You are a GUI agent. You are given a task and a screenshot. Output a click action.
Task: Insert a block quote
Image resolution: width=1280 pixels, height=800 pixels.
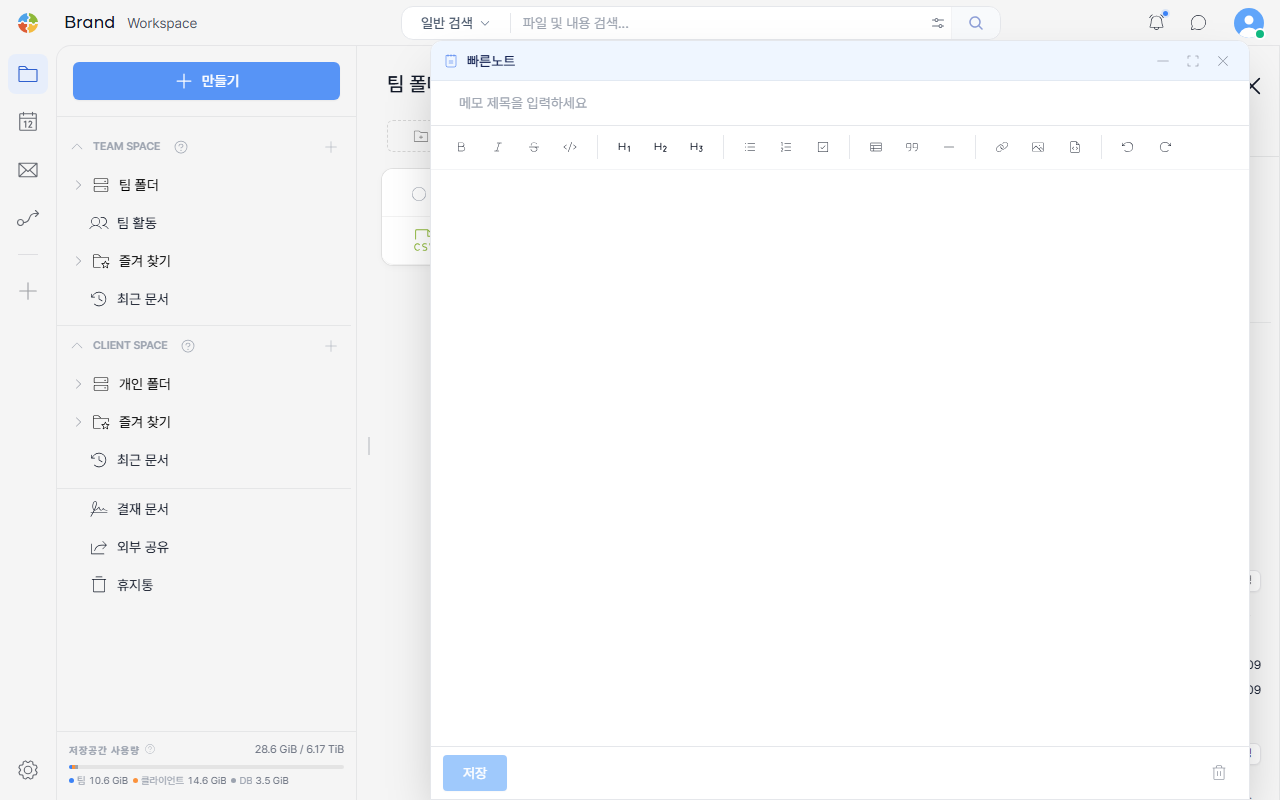click(x=912, y=147)
